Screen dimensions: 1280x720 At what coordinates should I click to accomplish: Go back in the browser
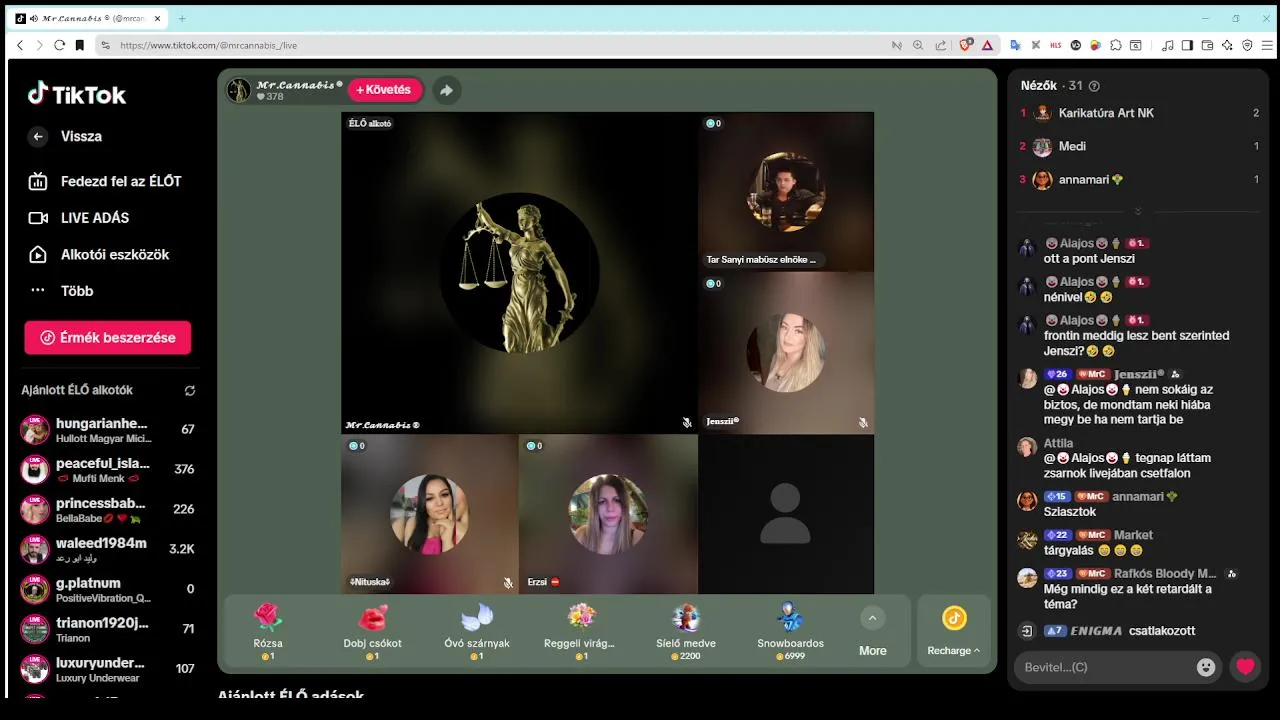click(x=20, y=45)
